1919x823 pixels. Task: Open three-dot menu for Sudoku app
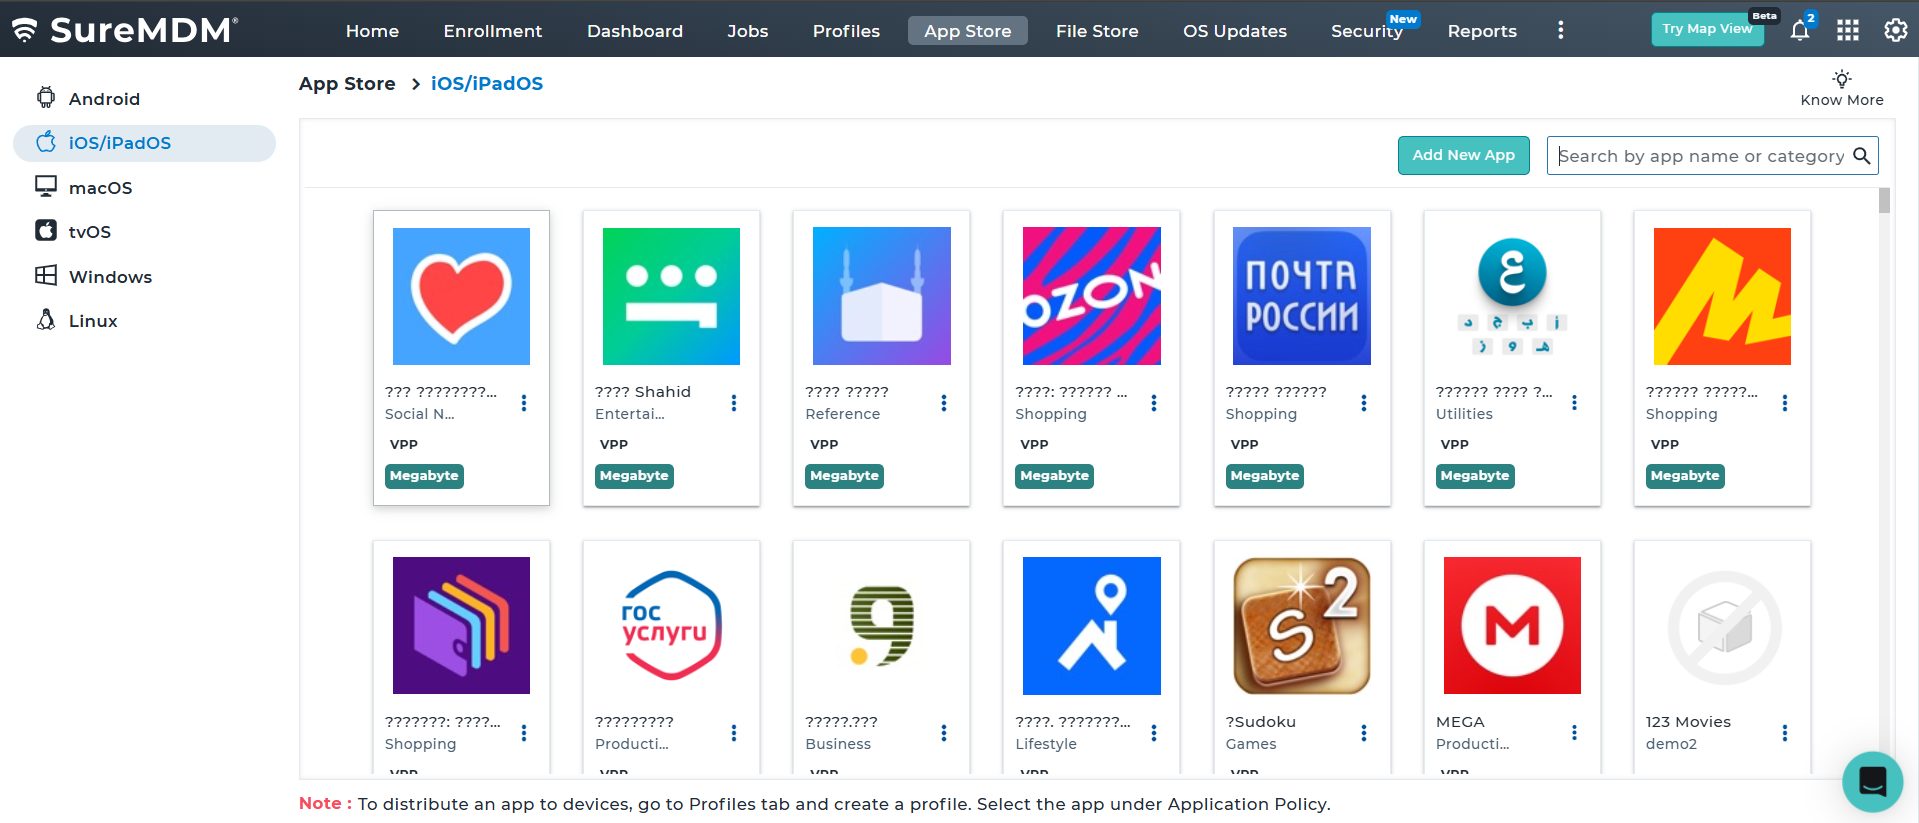[1364, 733]
